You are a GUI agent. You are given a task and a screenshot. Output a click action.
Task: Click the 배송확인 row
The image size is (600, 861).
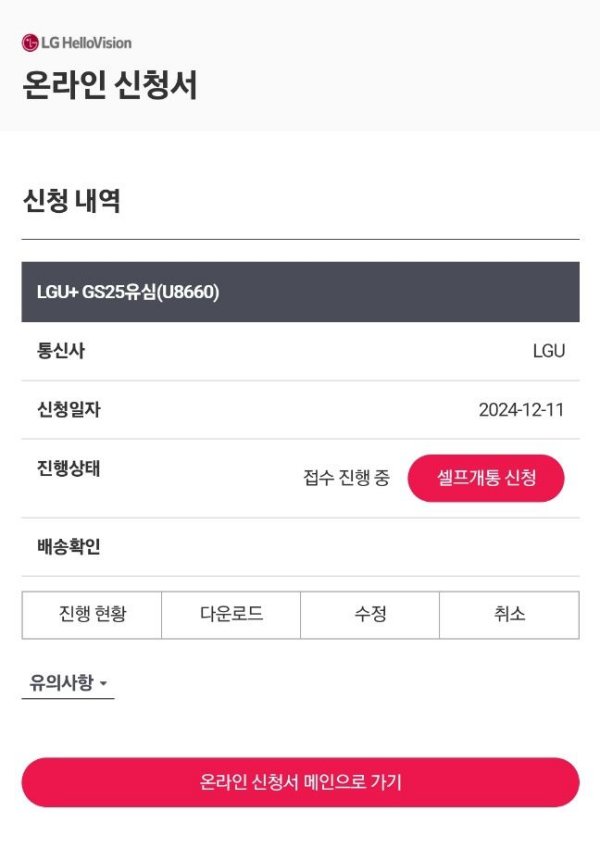point(56,545)
